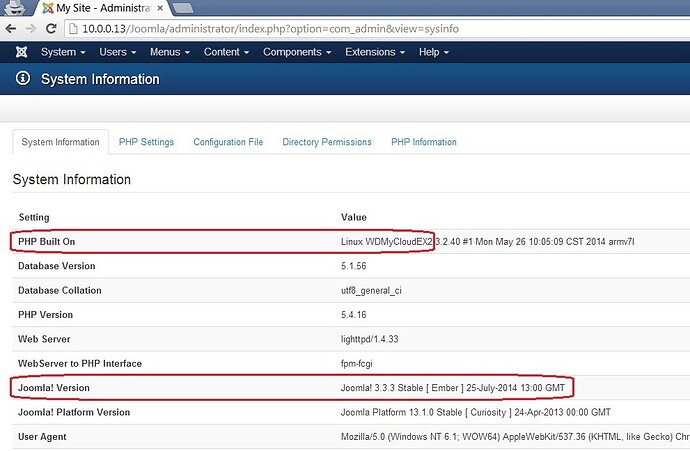Click the lighttpd/1.4.33 value
Image resolution: width=690 pixels, height=451 pixels.
pyautogui.click(x=369, y=339)
